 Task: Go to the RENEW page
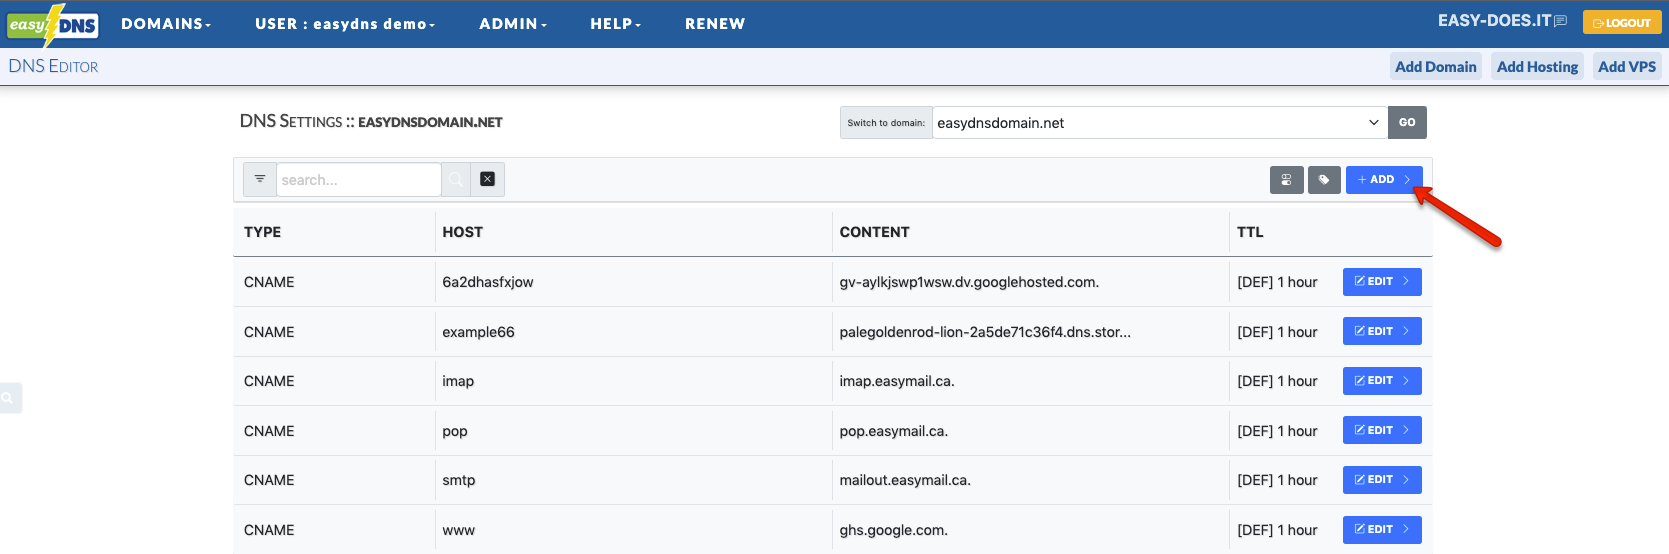pos(715,24)
